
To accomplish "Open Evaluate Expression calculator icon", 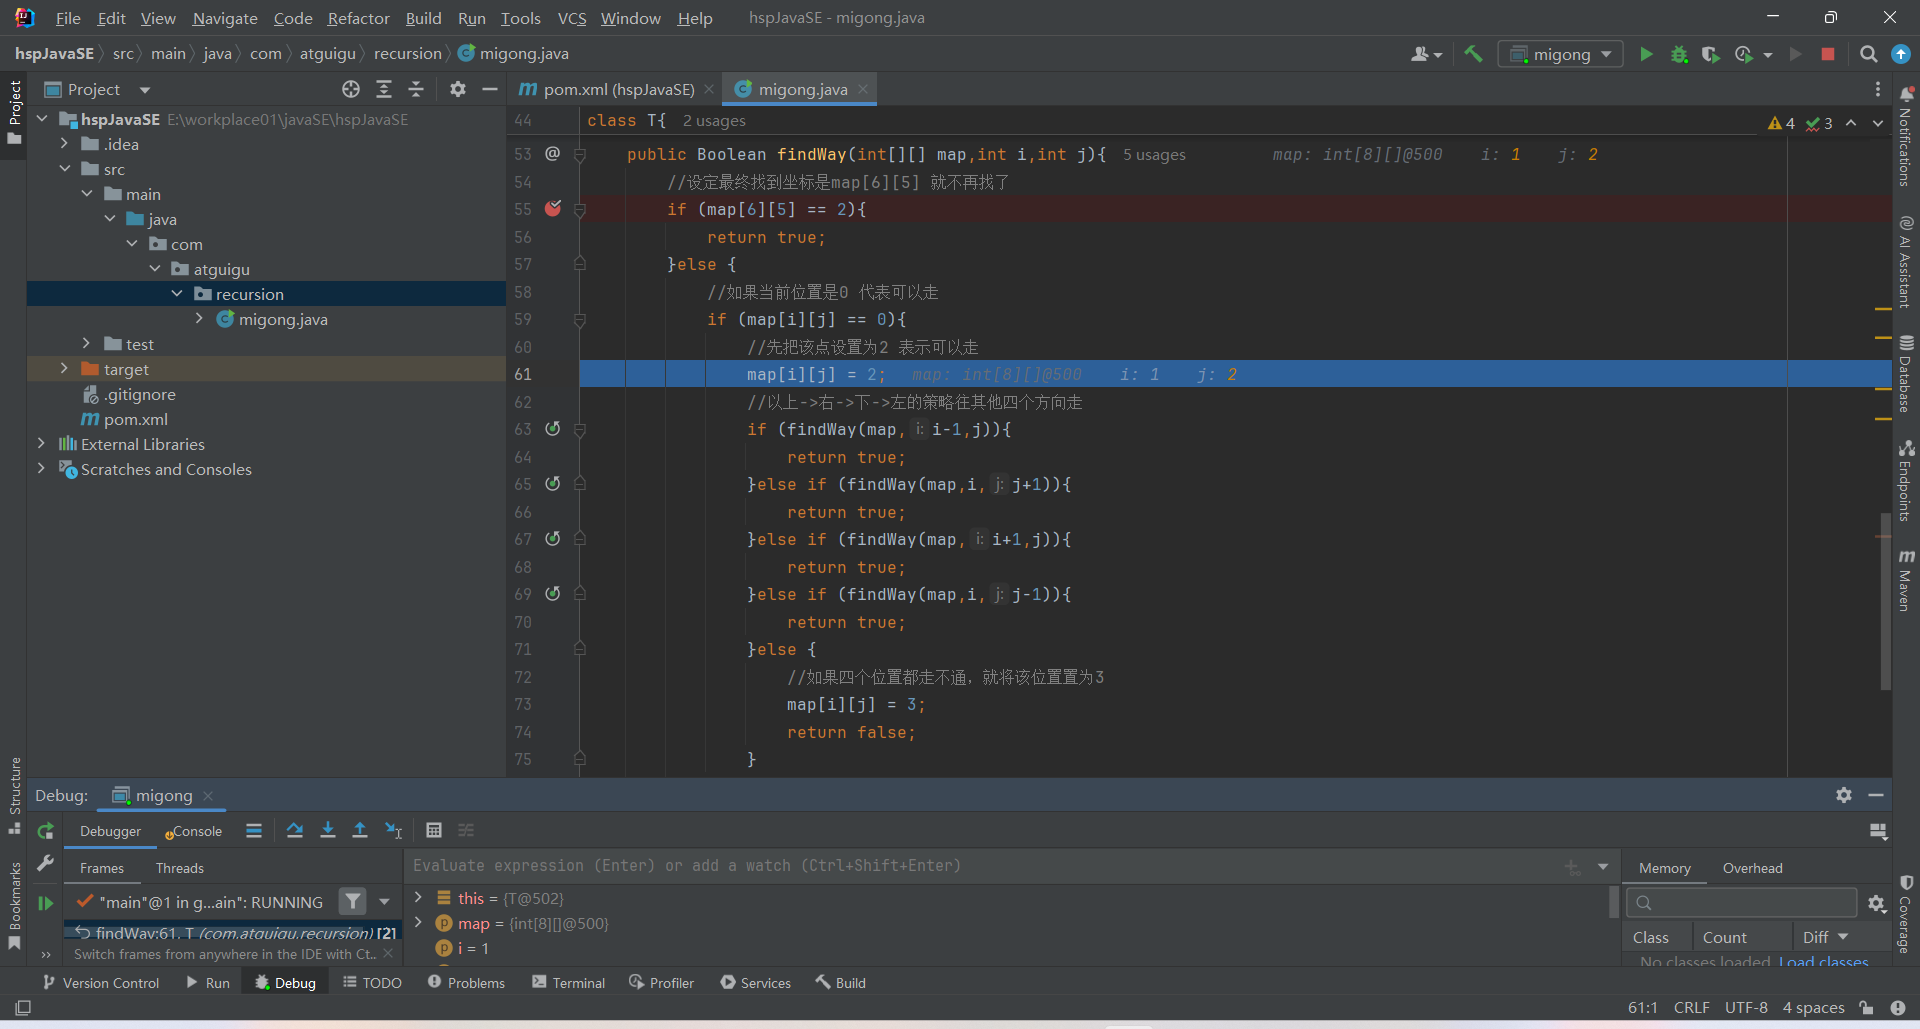I will tap(434, 830).
